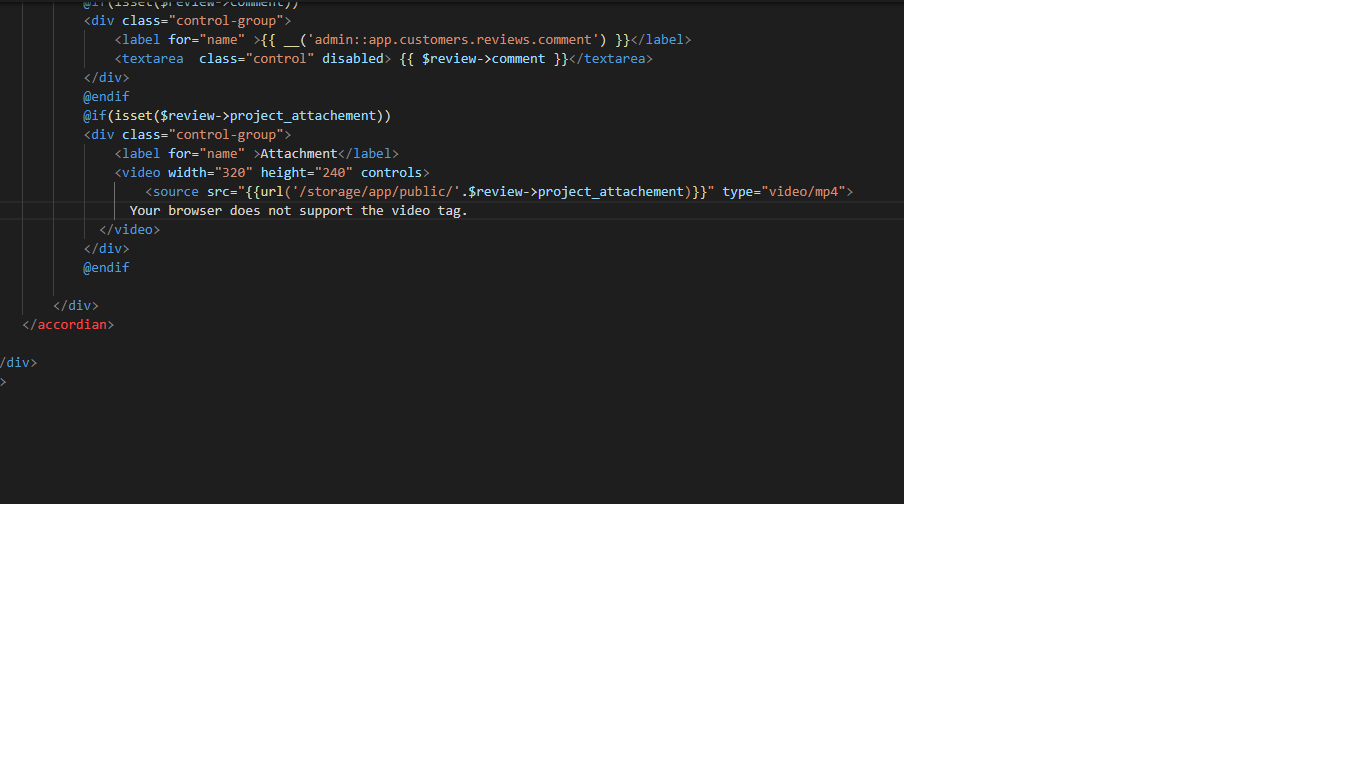Click the source tag name

coord(176,192)
